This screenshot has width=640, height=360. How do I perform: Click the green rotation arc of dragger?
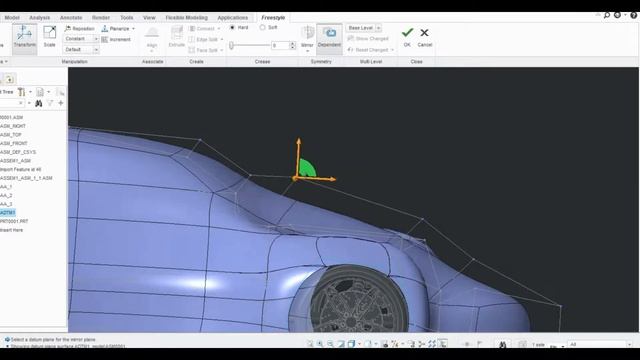click(307, 168)
